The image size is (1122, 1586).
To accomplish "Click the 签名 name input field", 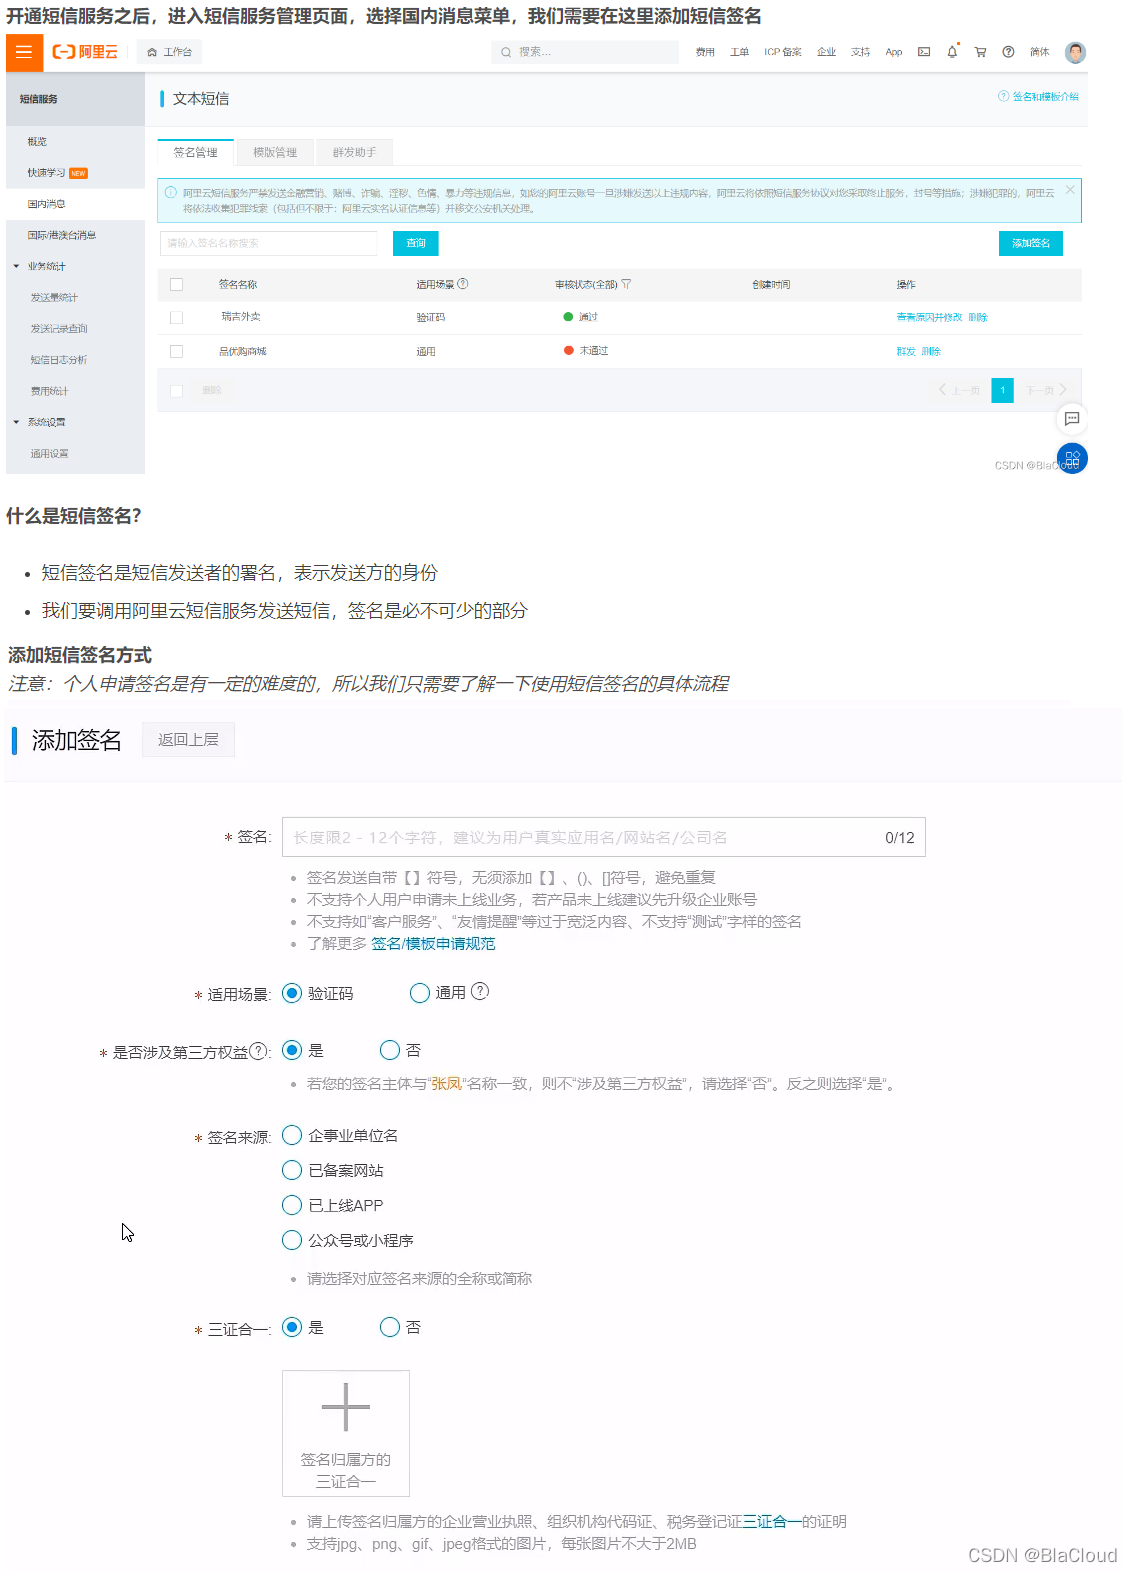I will click(580, 837).
